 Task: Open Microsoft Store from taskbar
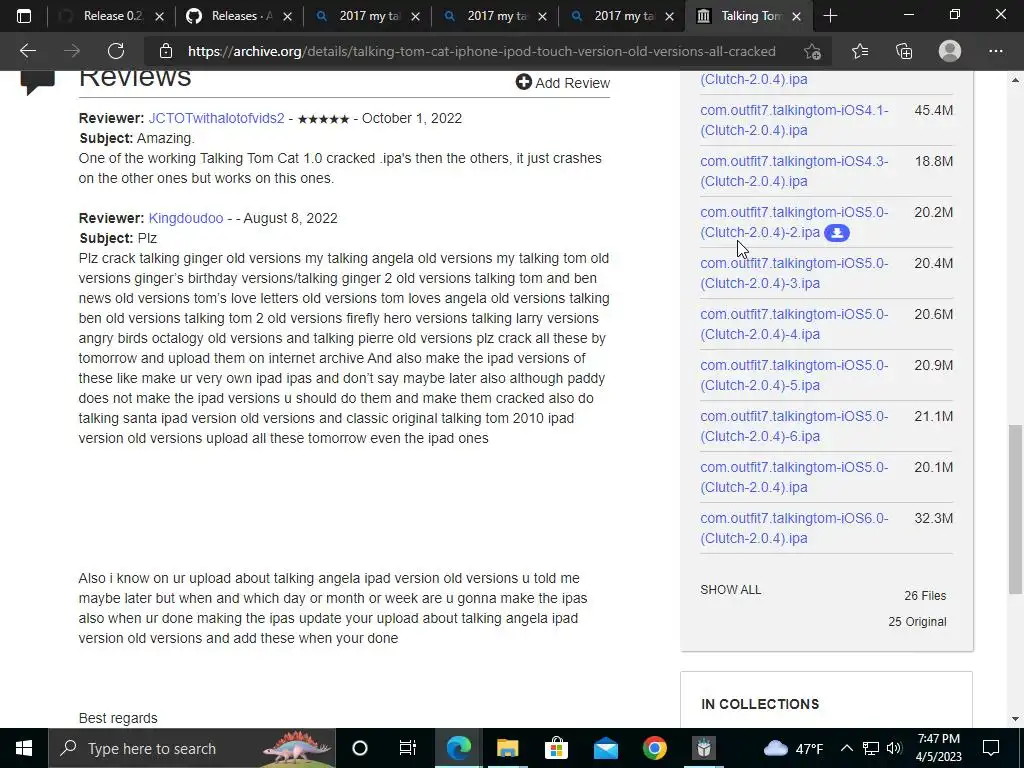tap(556, 748)
